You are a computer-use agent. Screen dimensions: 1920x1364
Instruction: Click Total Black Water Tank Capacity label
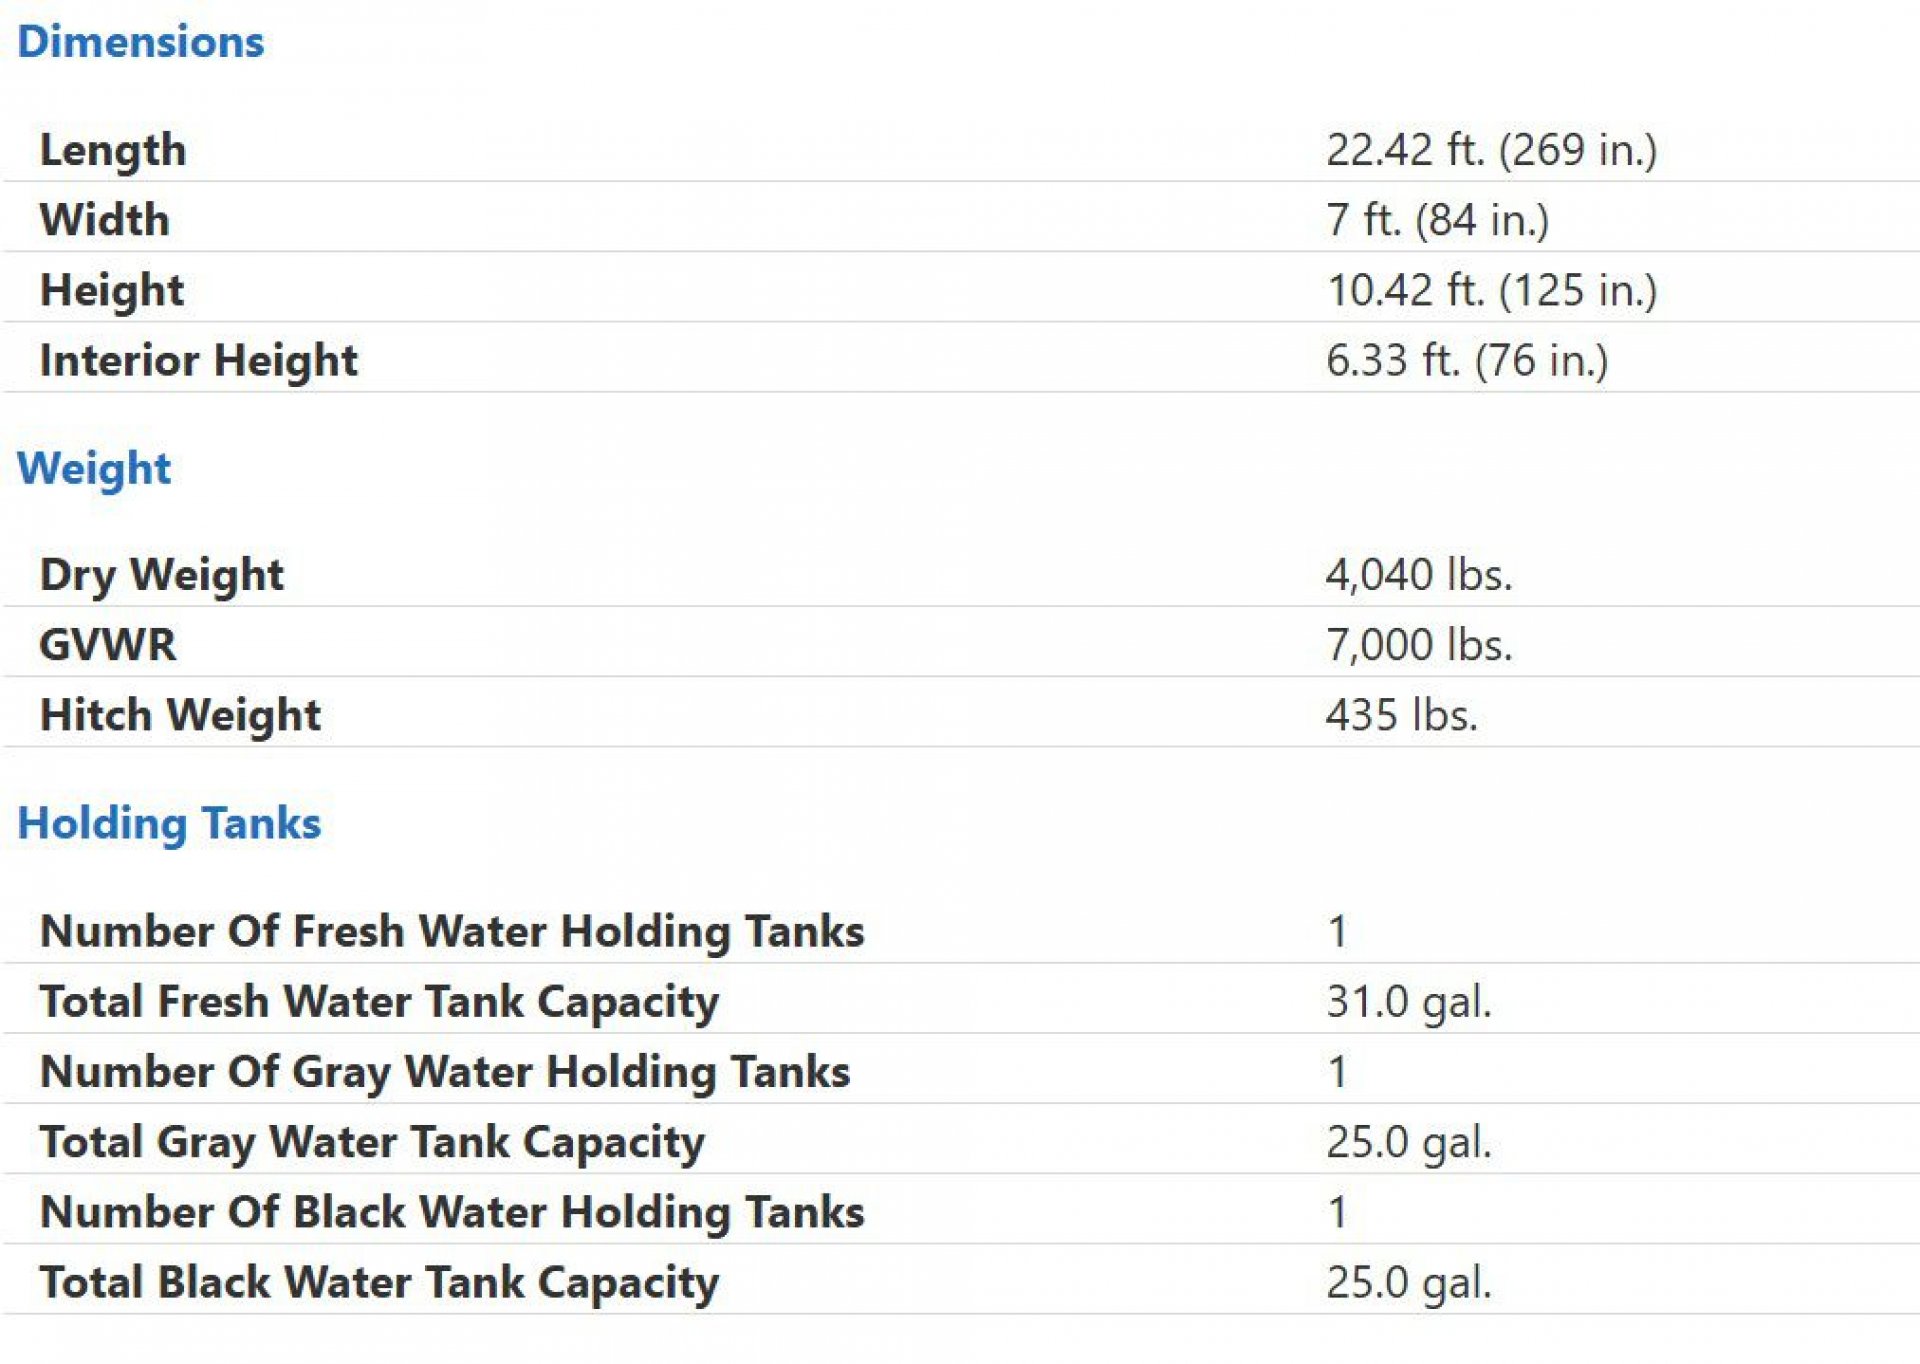379,1284
